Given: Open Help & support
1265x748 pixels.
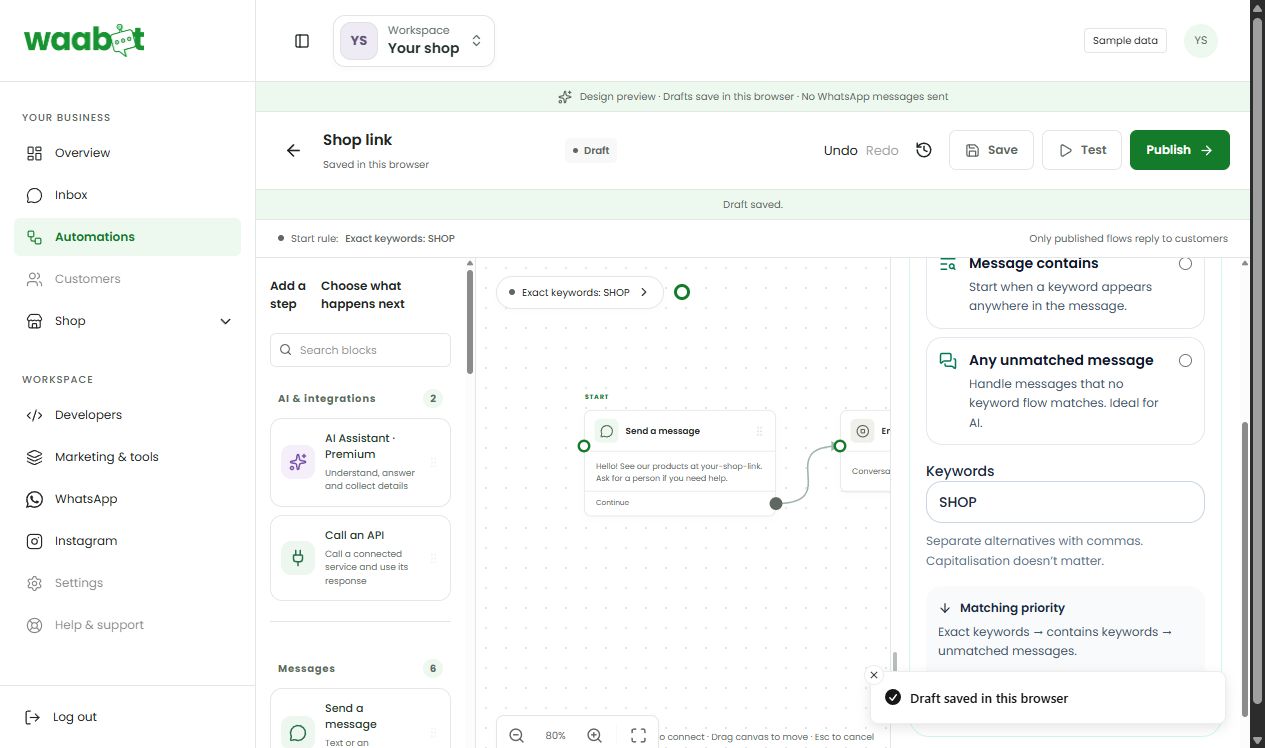Looking at the screenshot, I should point(127,625).
